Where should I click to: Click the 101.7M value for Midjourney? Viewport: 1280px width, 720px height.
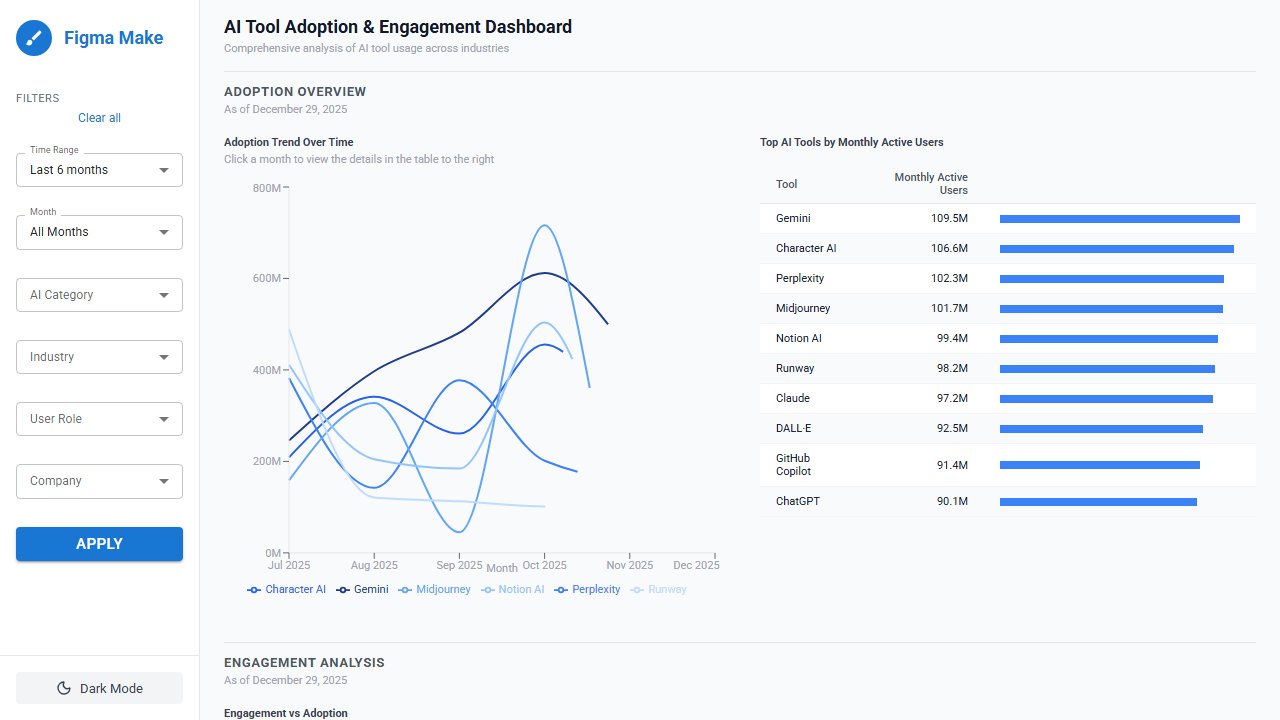949,309
